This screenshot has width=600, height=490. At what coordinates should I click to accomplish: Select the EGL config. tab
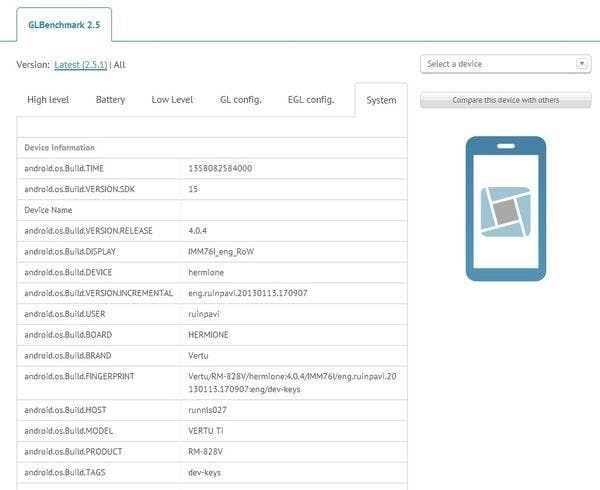click(310, 100)
